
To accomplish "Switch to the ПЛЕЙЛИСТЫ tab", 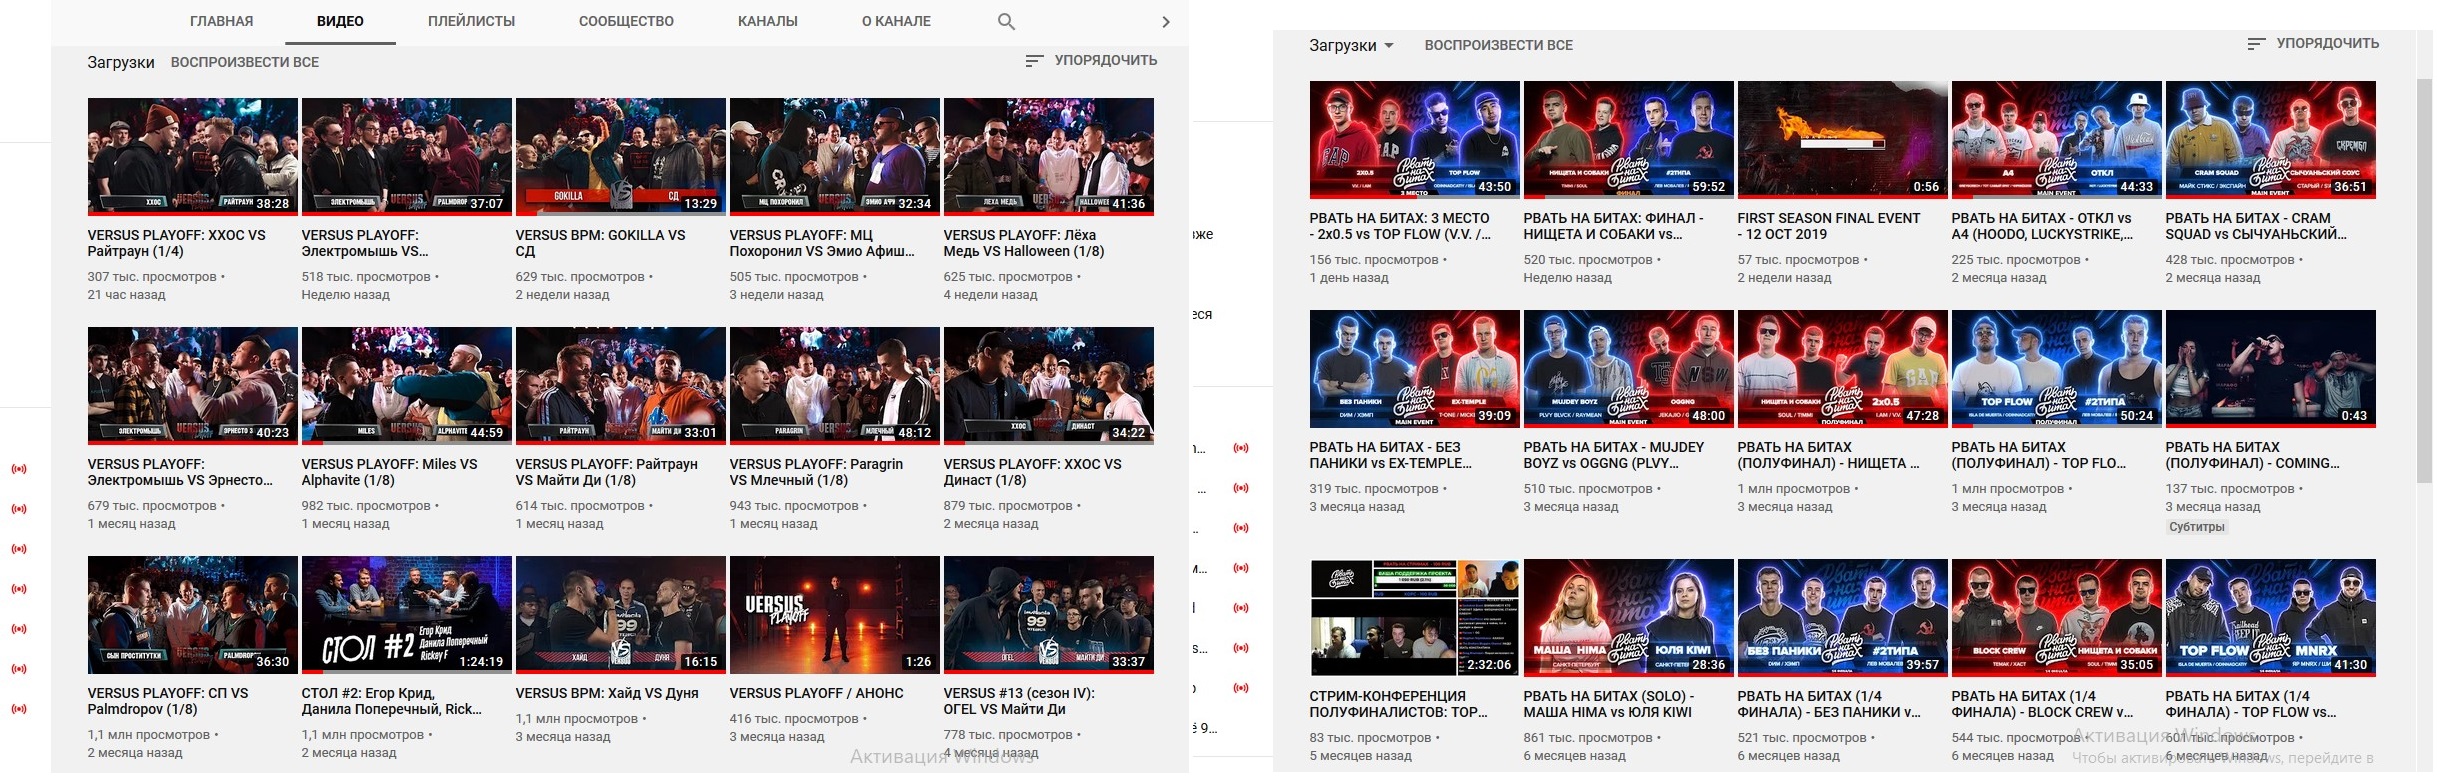I will click(x=471, y=21).
